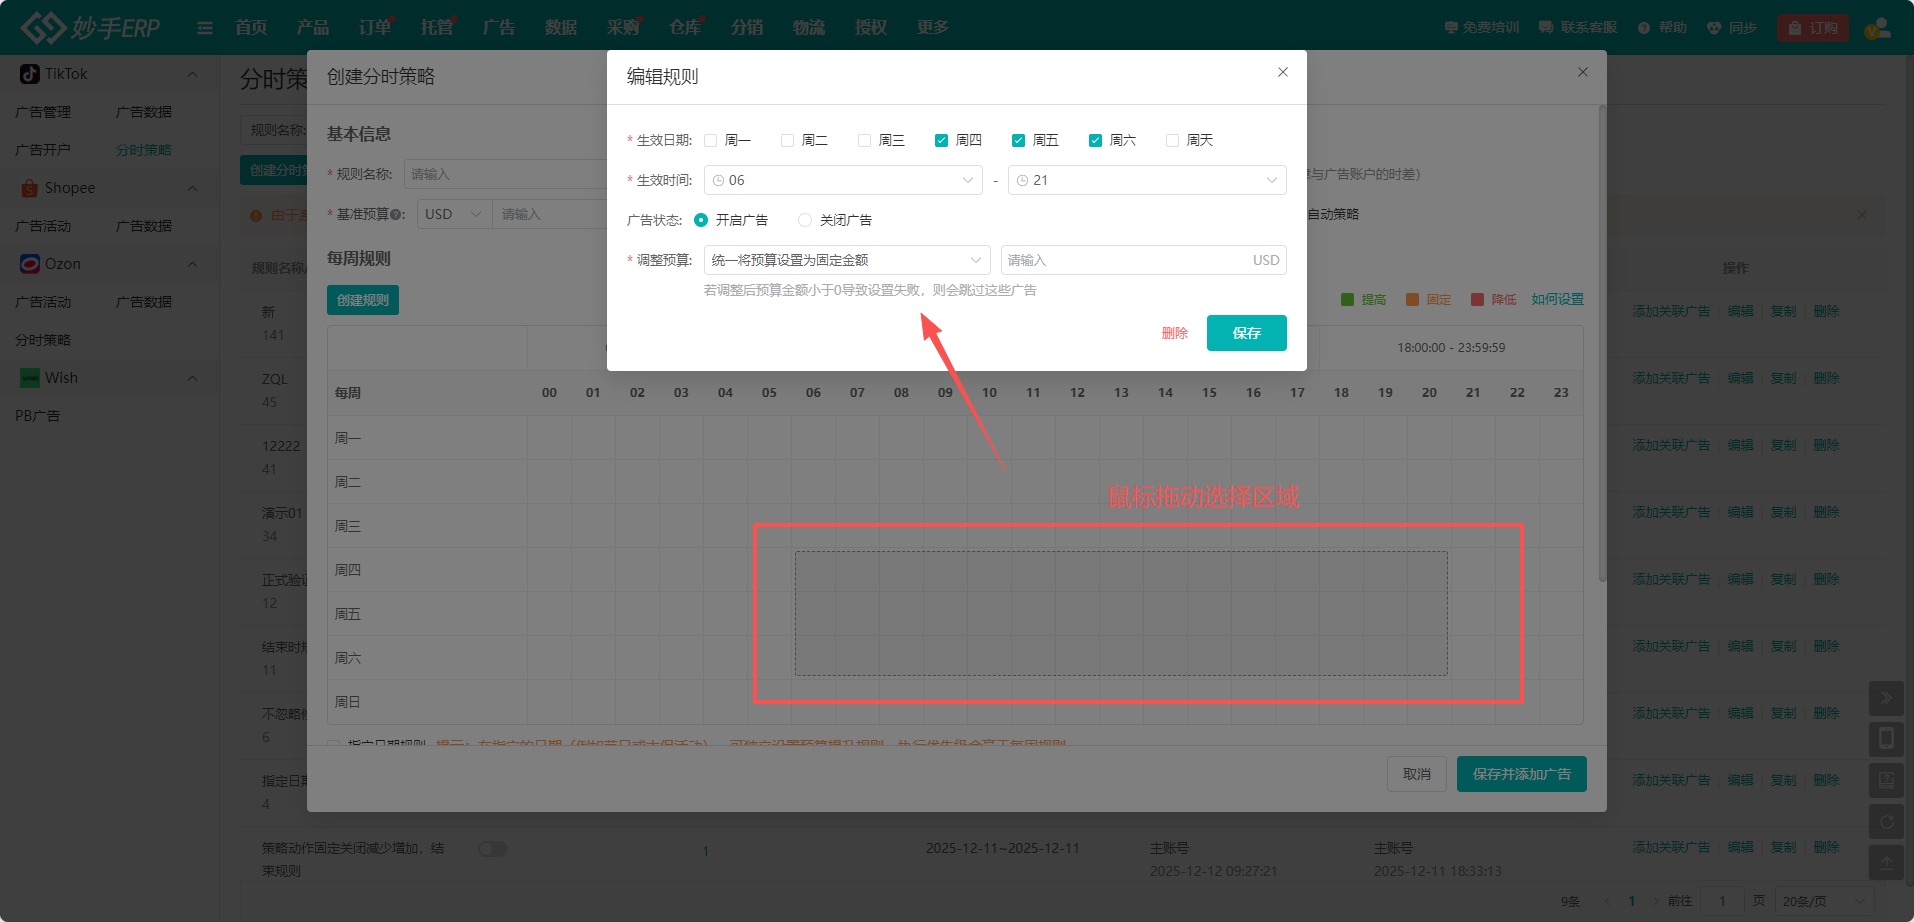
Task: Click the orange 固定 legend swatch
Action: pos(1412,300)
